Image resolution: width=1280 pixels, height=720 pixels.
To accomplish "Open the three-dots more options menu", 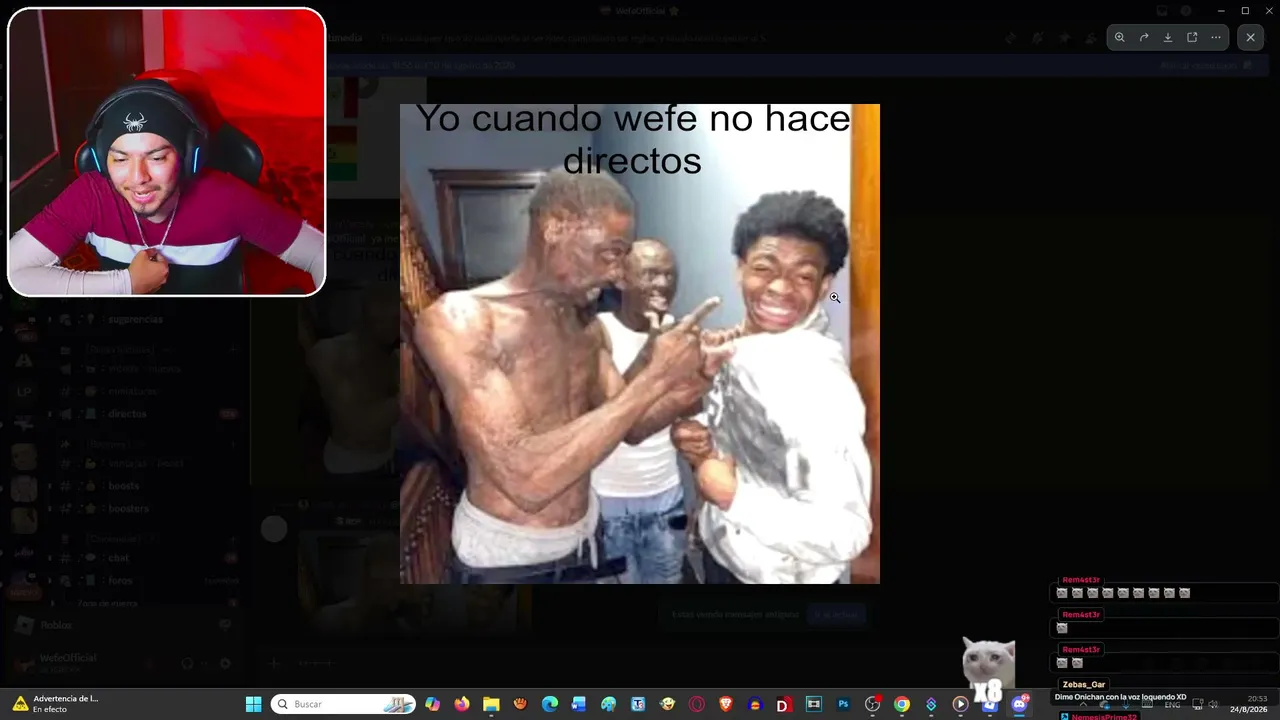I will pyautogui.click(x=1216, y=37).
